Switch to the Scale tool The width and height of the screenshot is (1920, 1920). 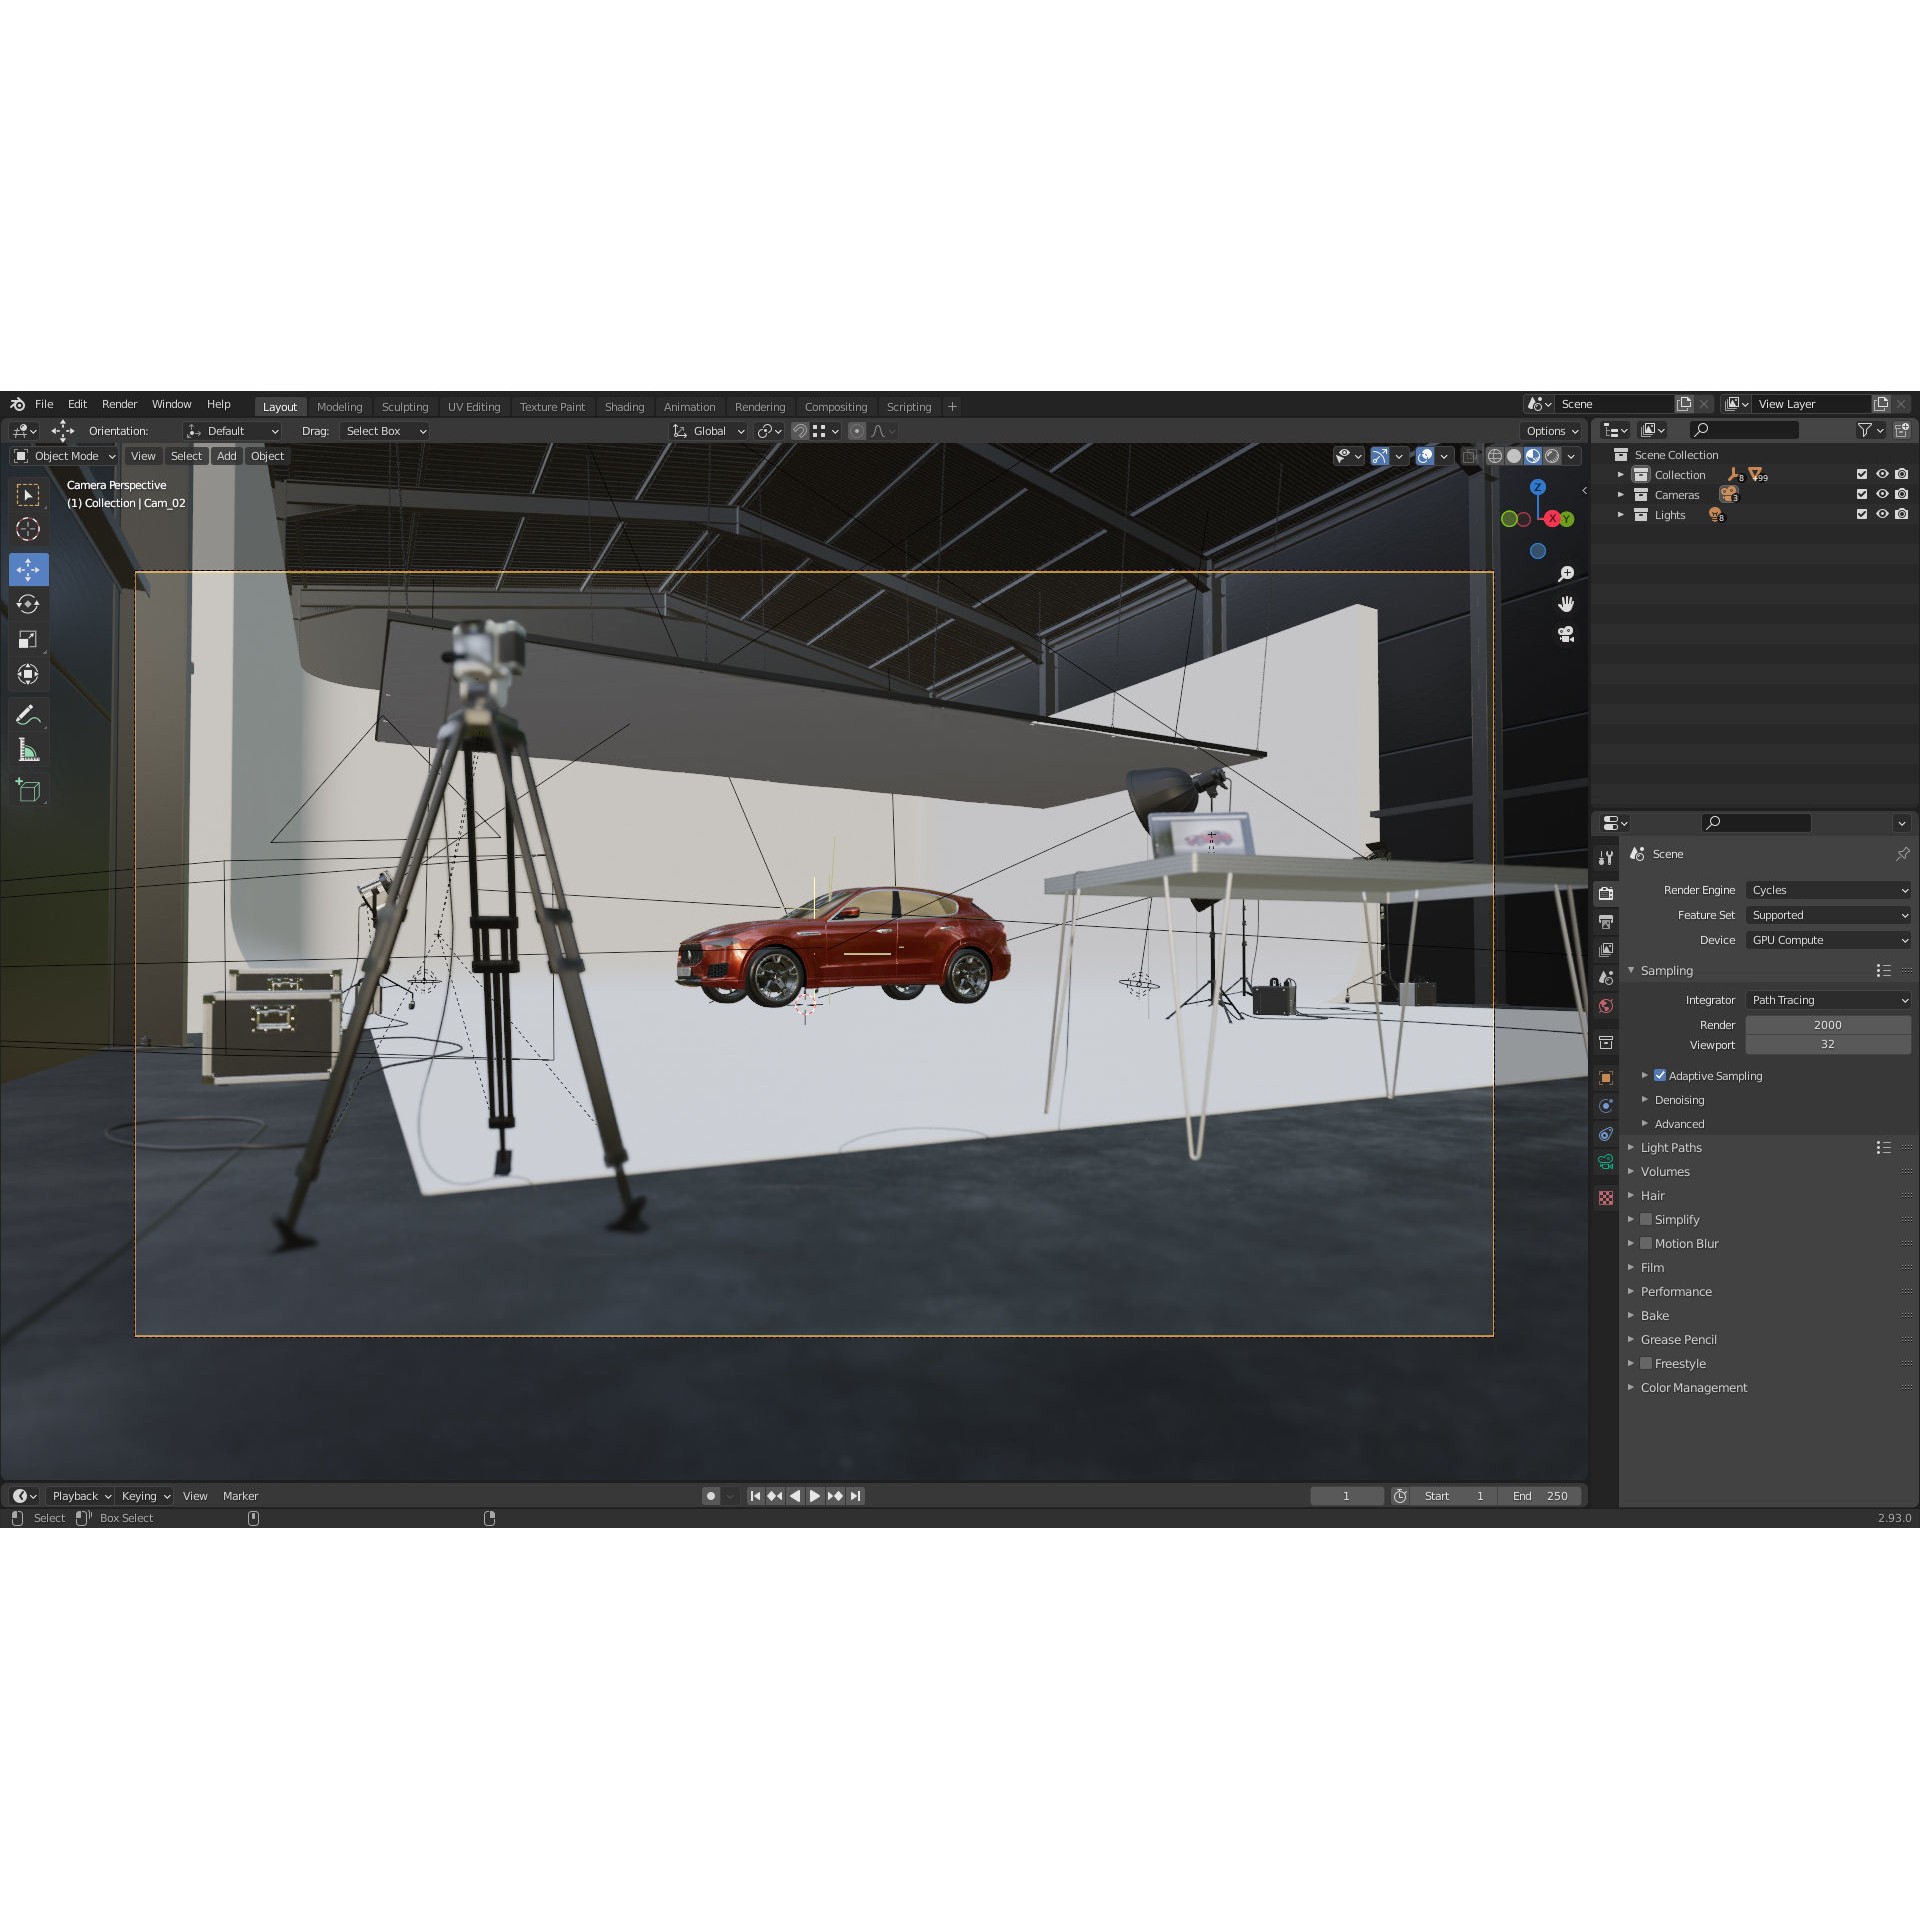point(28,639)
